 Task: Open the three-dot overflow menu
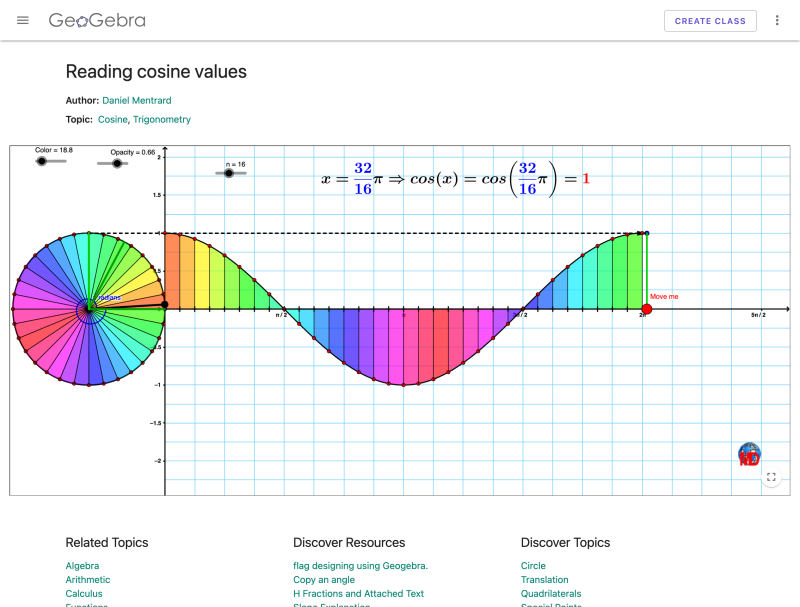coord(777,20)
